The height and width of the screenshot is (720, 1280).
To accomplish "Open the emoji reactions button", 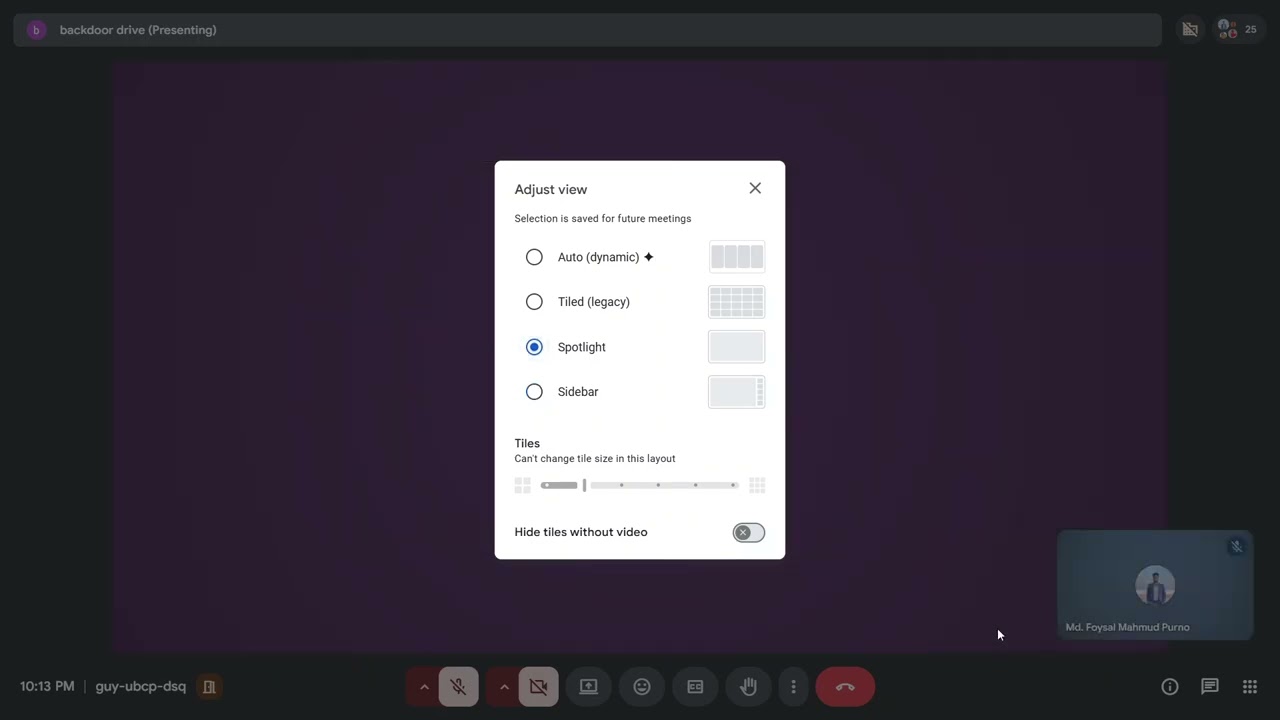I will (642, 687).
